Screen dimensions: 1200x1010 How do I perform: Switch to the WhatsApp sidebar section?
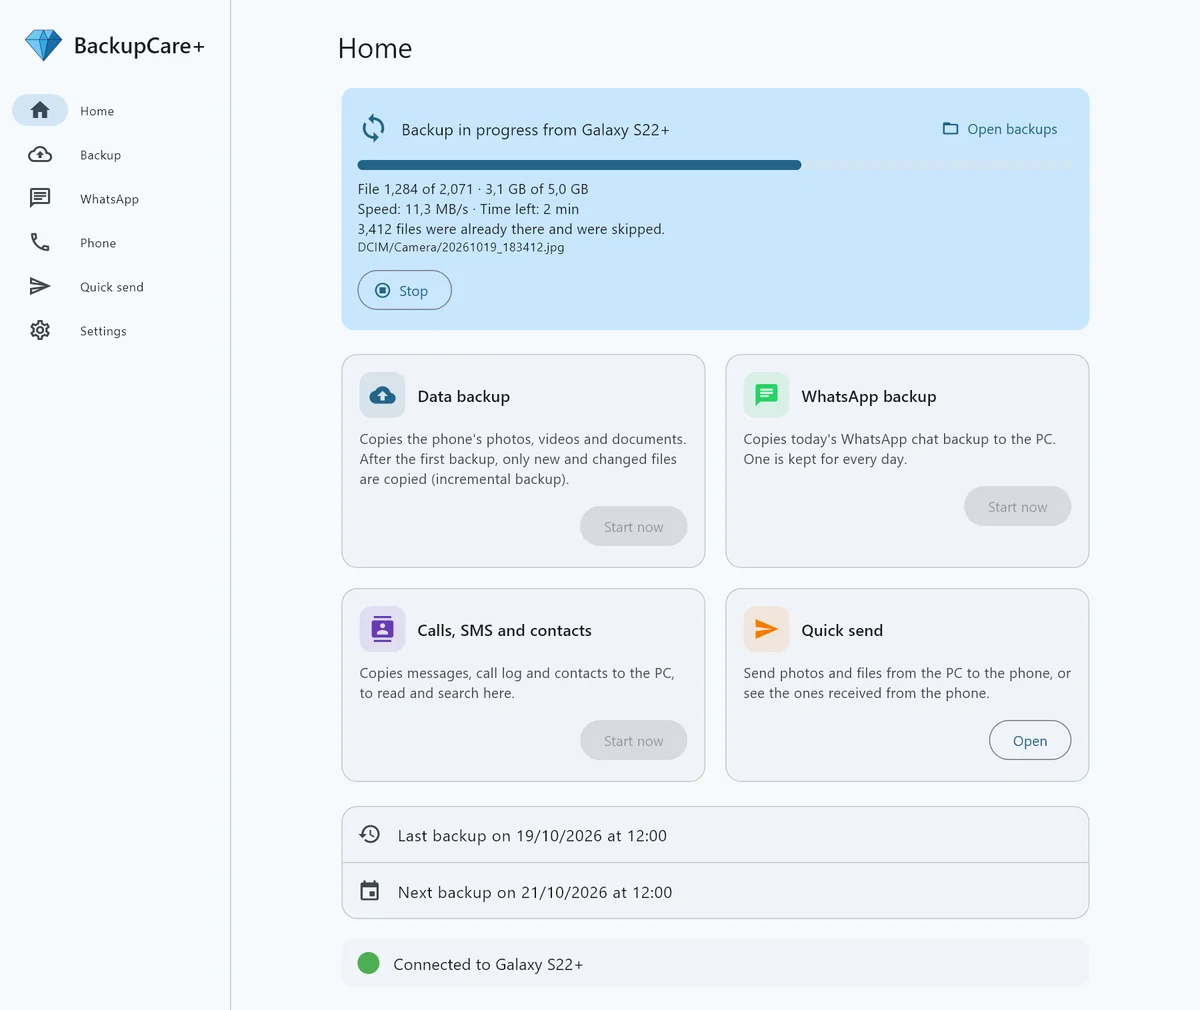(109, 199)
